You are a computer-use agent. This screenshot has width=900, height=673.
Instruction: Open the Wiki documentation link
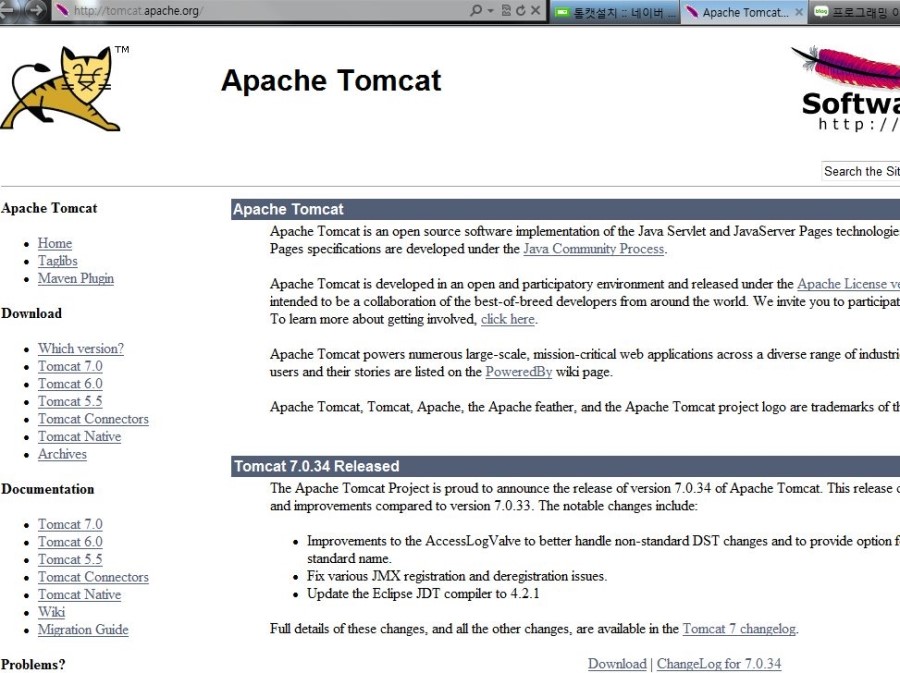coord(52,612)
